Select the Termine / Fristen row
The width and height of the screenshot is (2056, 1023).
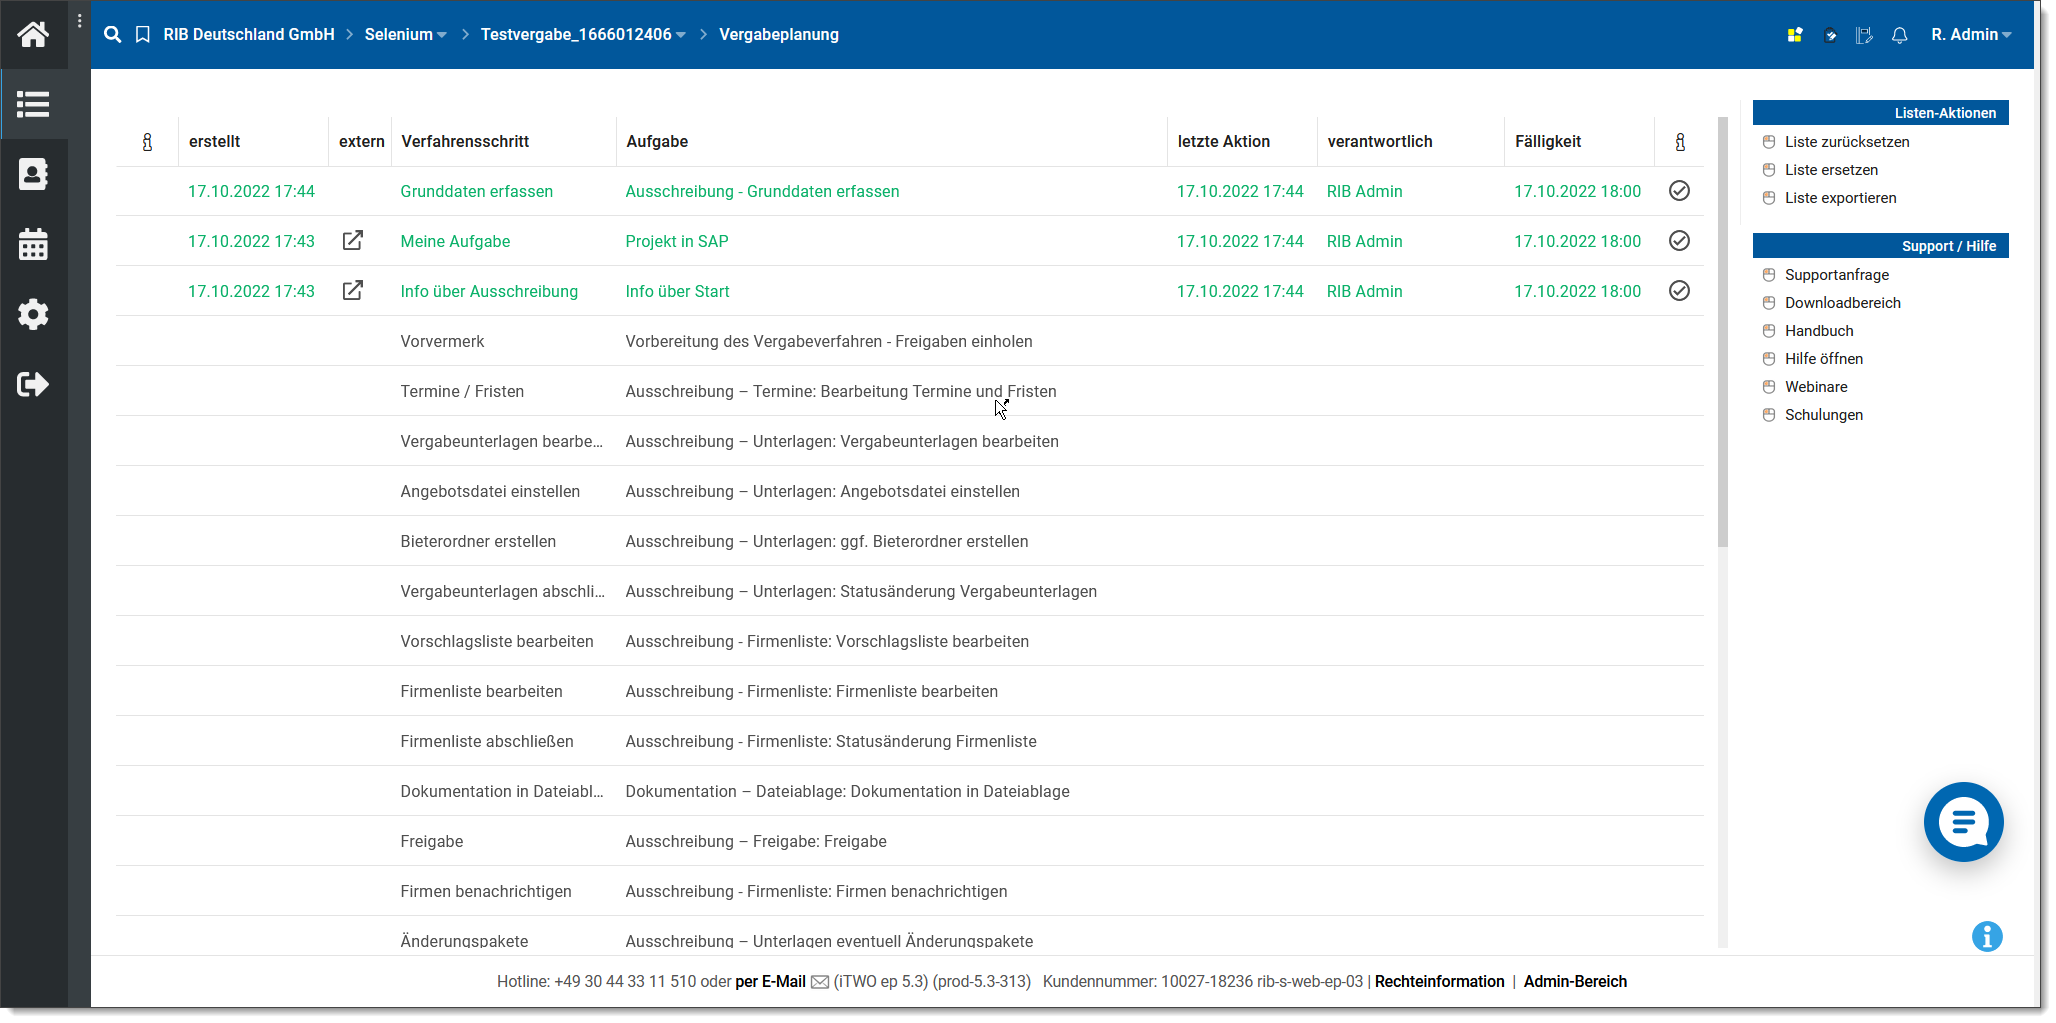pos(909,391)
